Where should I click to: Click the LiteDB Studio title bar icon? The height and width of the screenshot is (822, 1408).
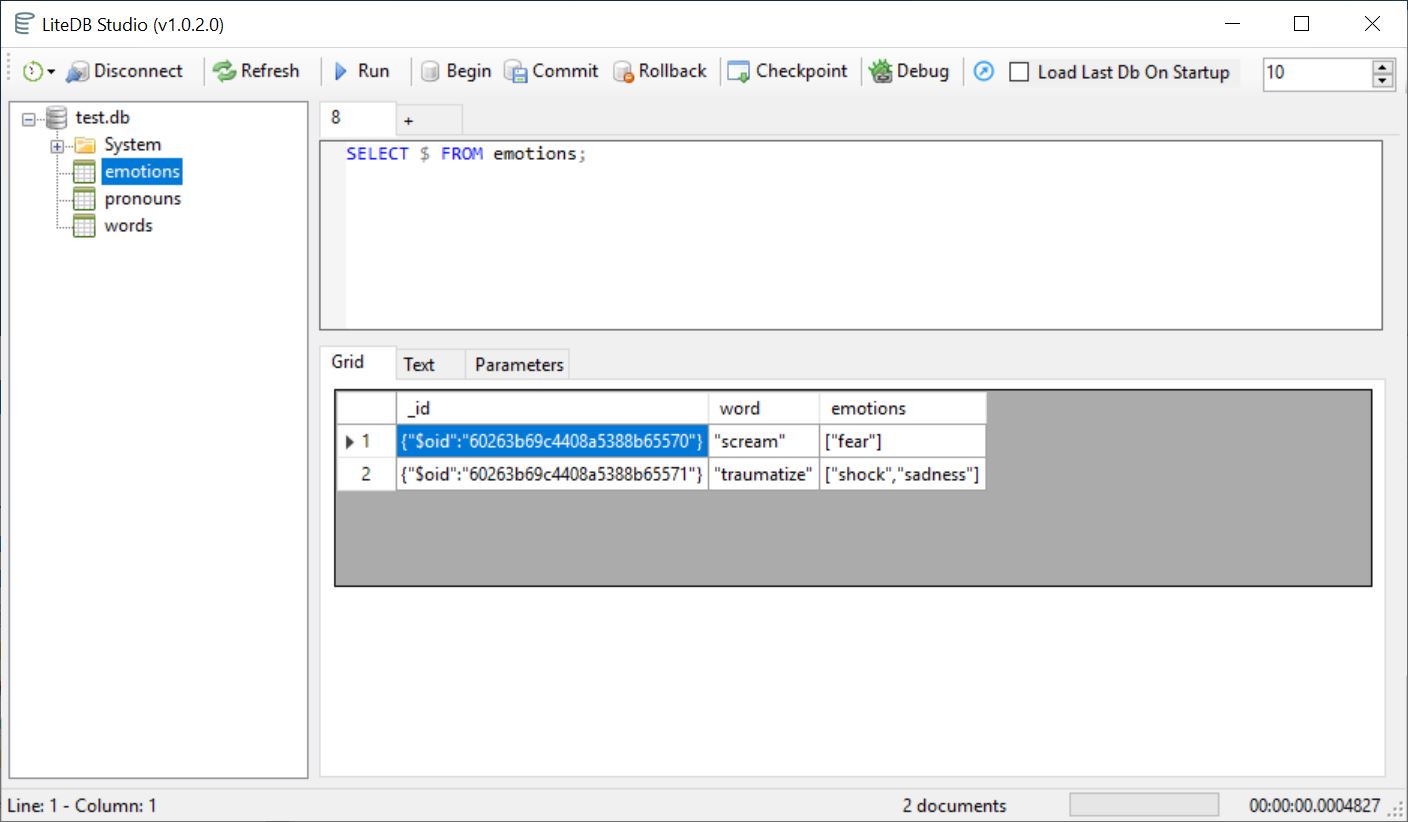[24, 25]
